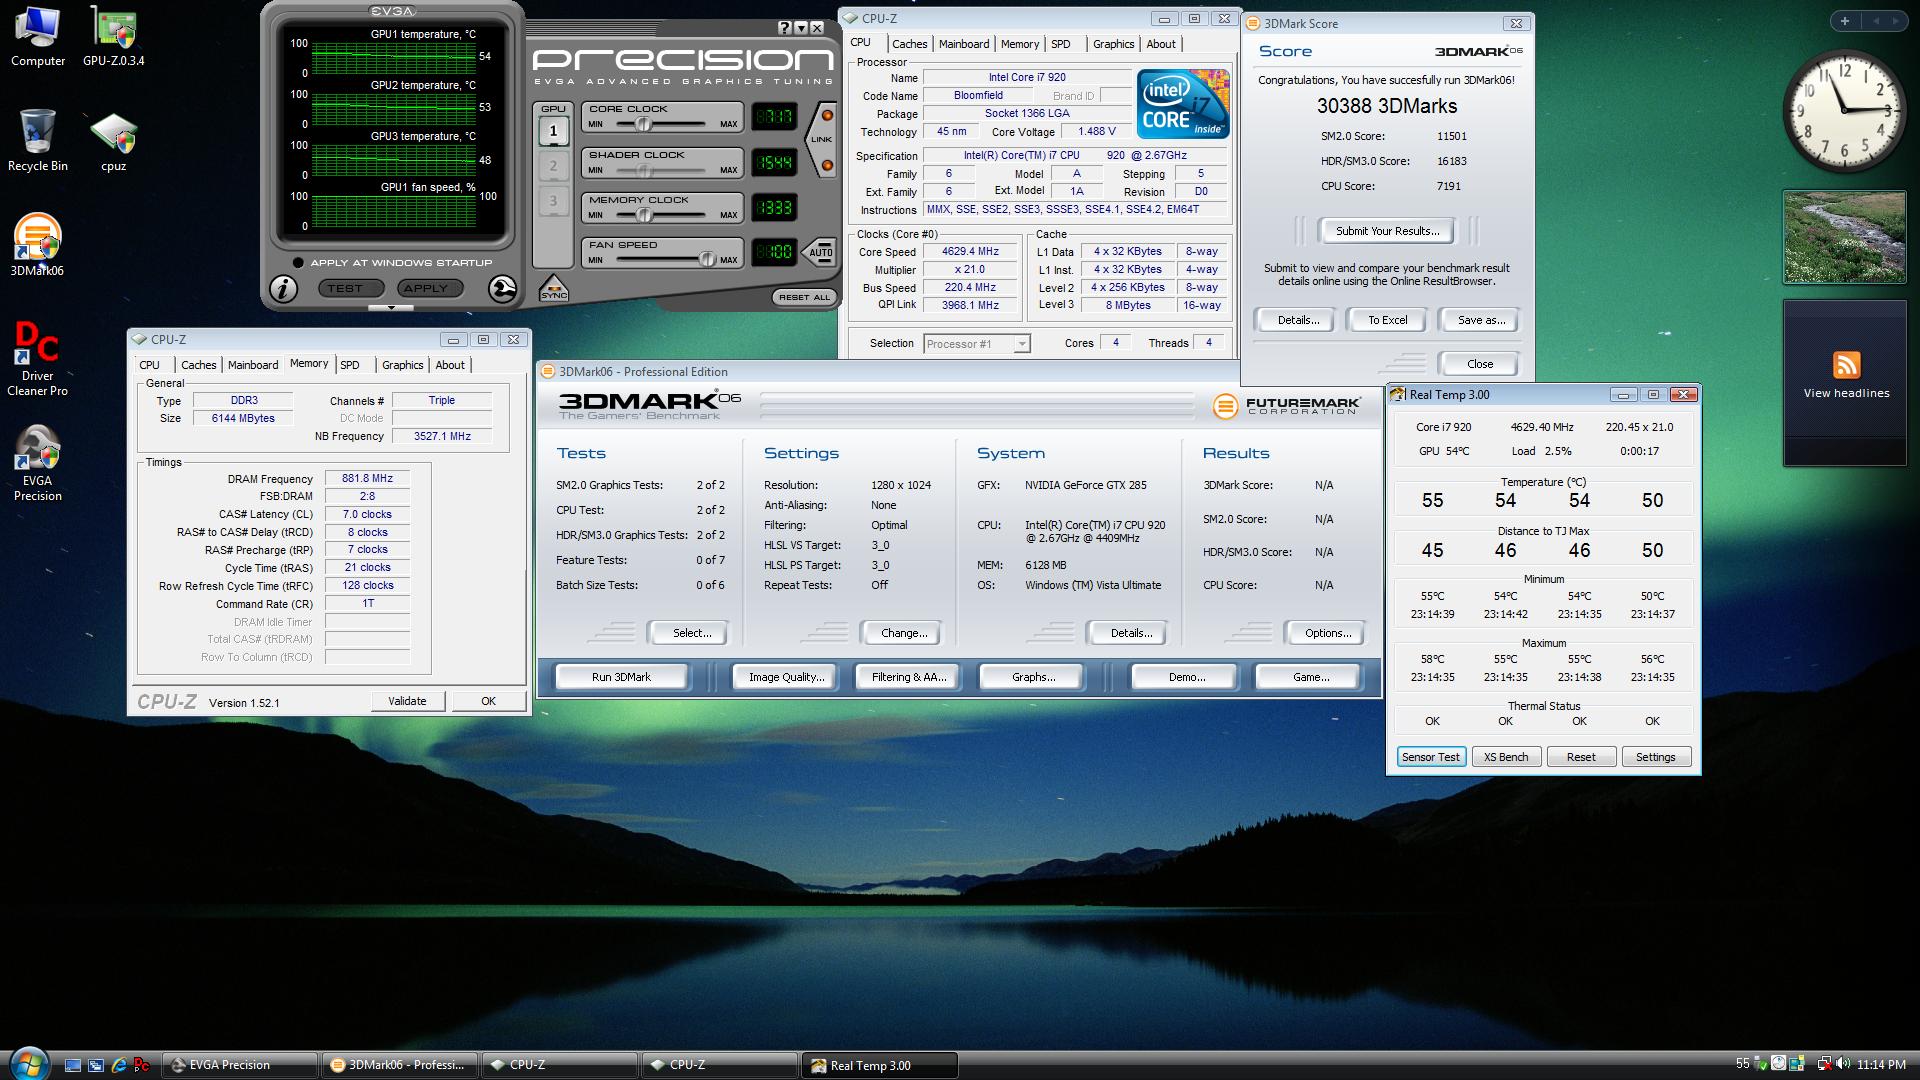This screenshot has width=1920, height=1080.
Task: Export score with To Excel button
Action: pyautogui.click(x=1387, y=320)
